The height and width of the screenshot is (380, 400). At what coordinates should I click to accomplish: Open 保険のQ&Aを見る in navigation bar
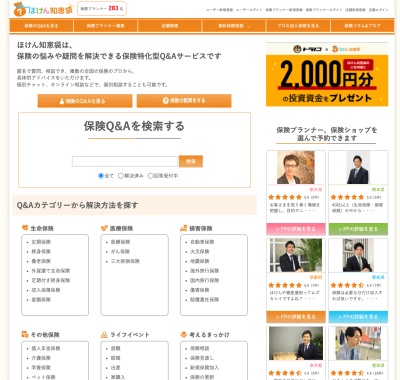(41, 26)
